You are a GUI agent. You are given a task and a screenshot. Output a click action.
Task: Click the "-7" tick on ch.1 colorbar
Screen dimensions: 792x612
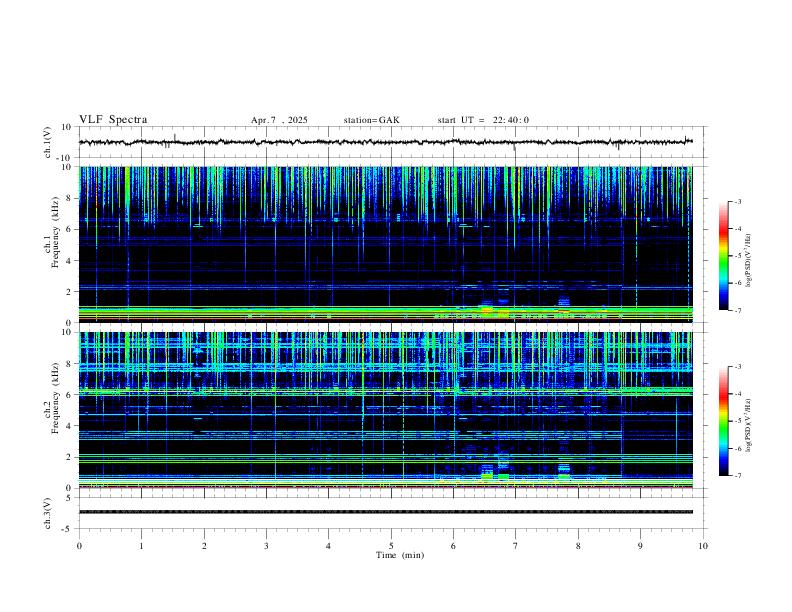pyautogui.click(x=737, y=310)
